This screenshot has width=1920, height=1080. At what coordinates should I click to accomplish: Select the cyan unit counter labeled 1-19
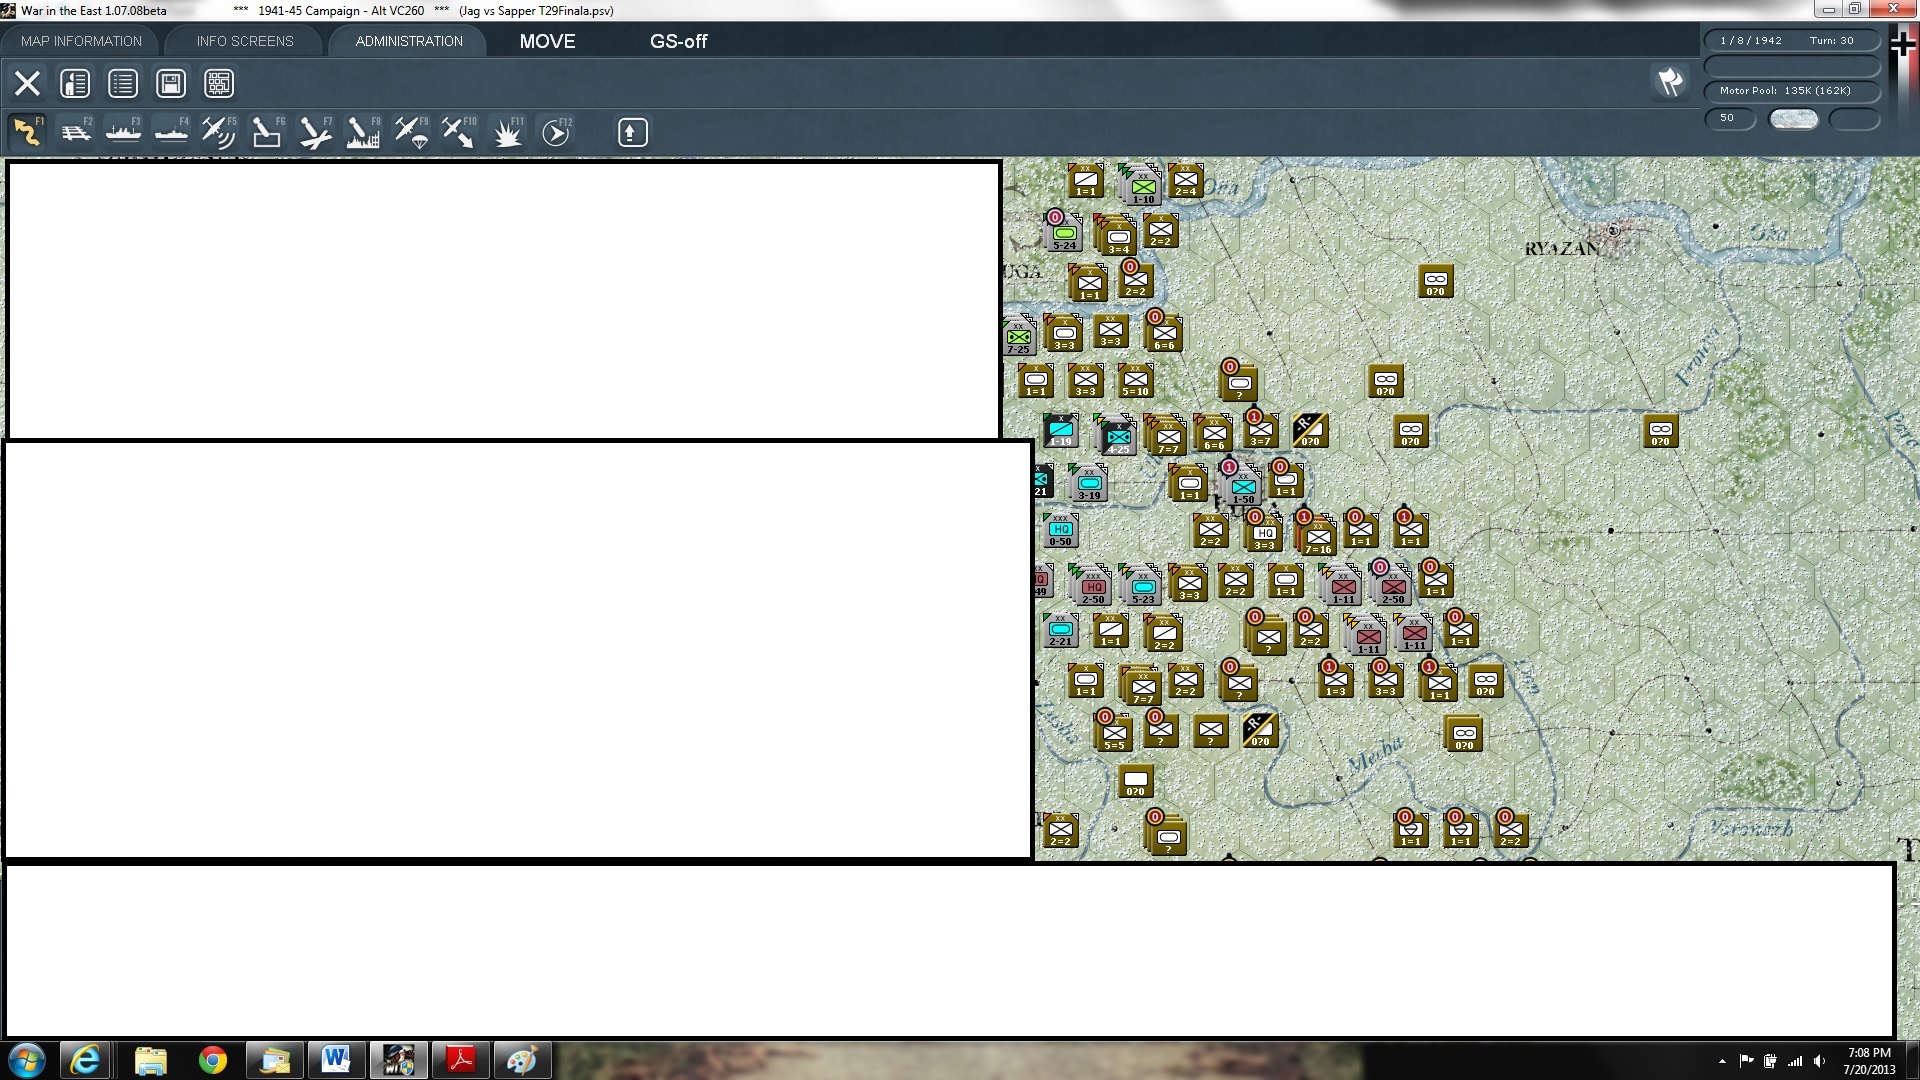1060,430
